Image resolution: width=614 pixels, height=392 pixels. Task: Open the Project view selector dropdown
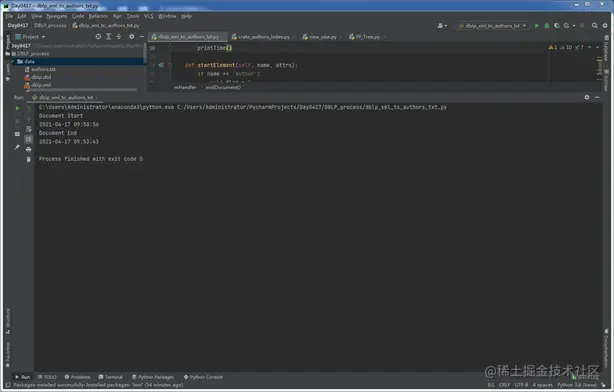tap(31, 36)
